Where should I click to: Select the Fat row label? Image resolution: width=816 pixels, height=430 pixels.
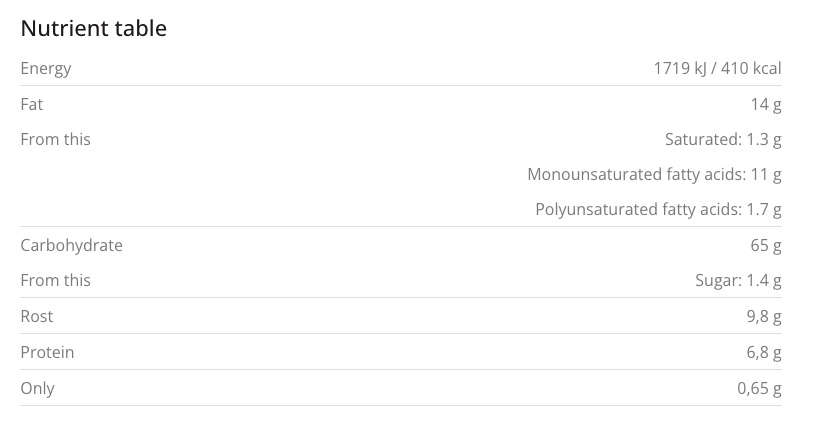point(32,104)
